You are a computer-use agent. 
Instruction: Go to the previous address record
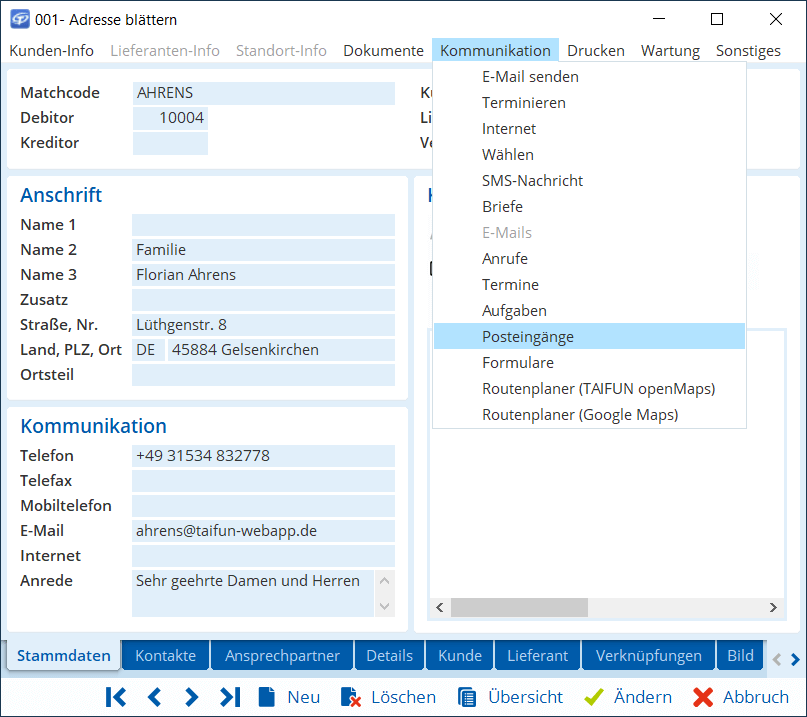(x=154, y=697)
